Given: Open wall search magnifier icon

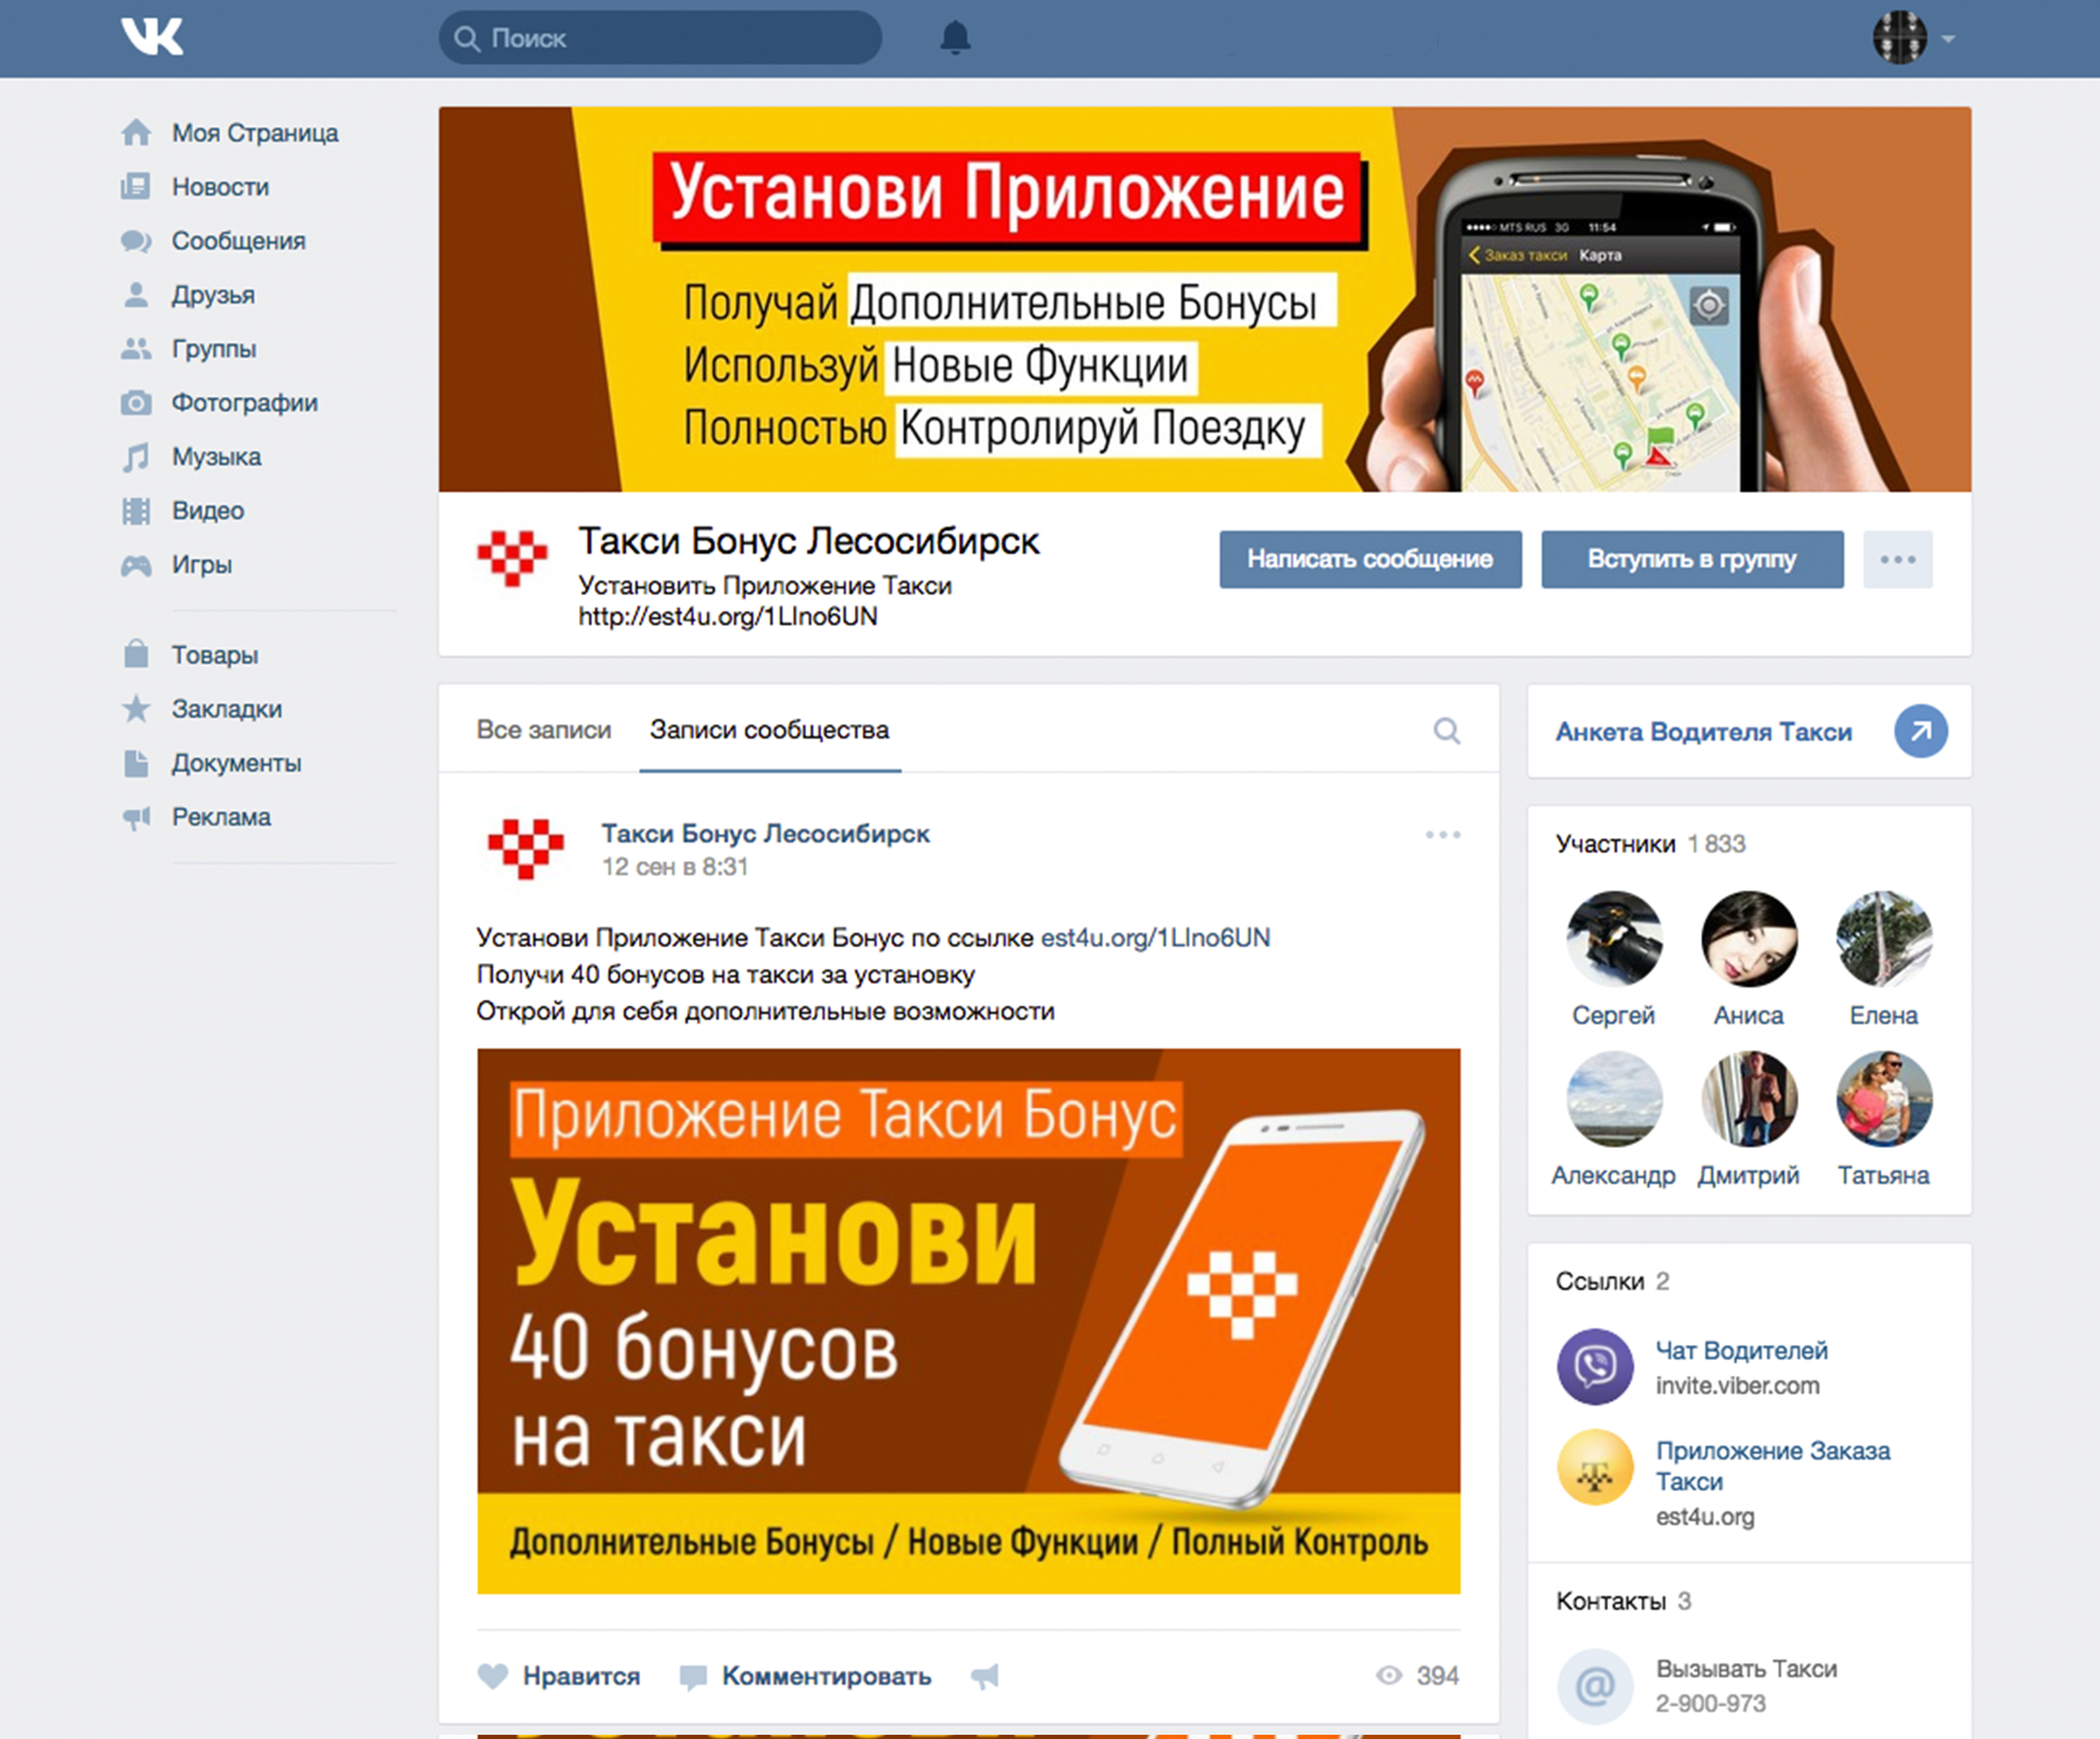Looking at the screenshot, I should [x=1446, y=730].
